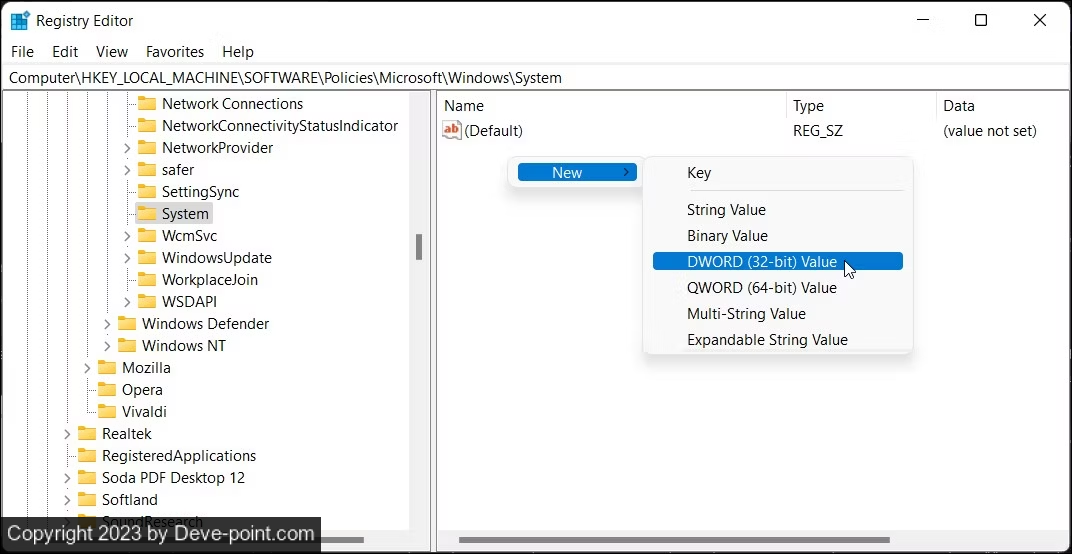Click the Type column header
The height and width of the screenshot is (554, 1072).
pos(861,106)
